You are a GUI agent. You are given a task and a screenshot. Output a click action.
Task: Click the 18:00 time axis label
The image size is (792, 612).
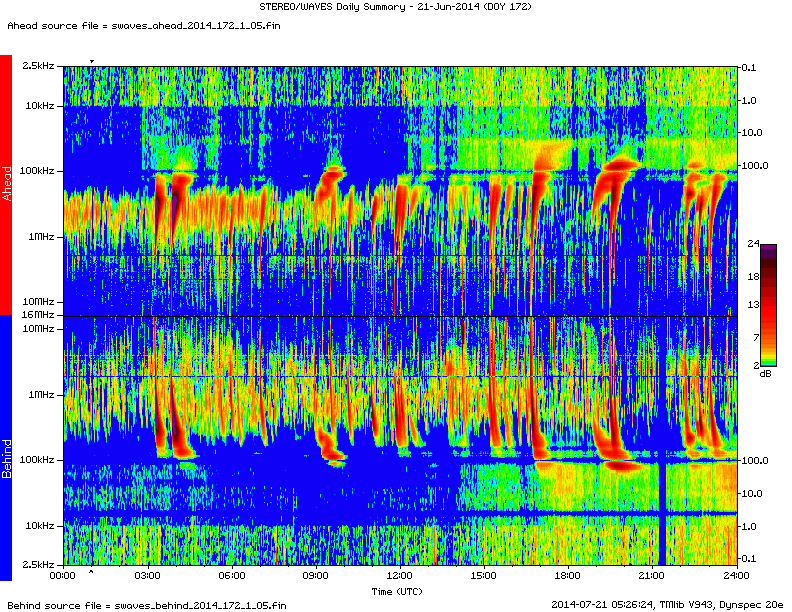pos(568,576)
